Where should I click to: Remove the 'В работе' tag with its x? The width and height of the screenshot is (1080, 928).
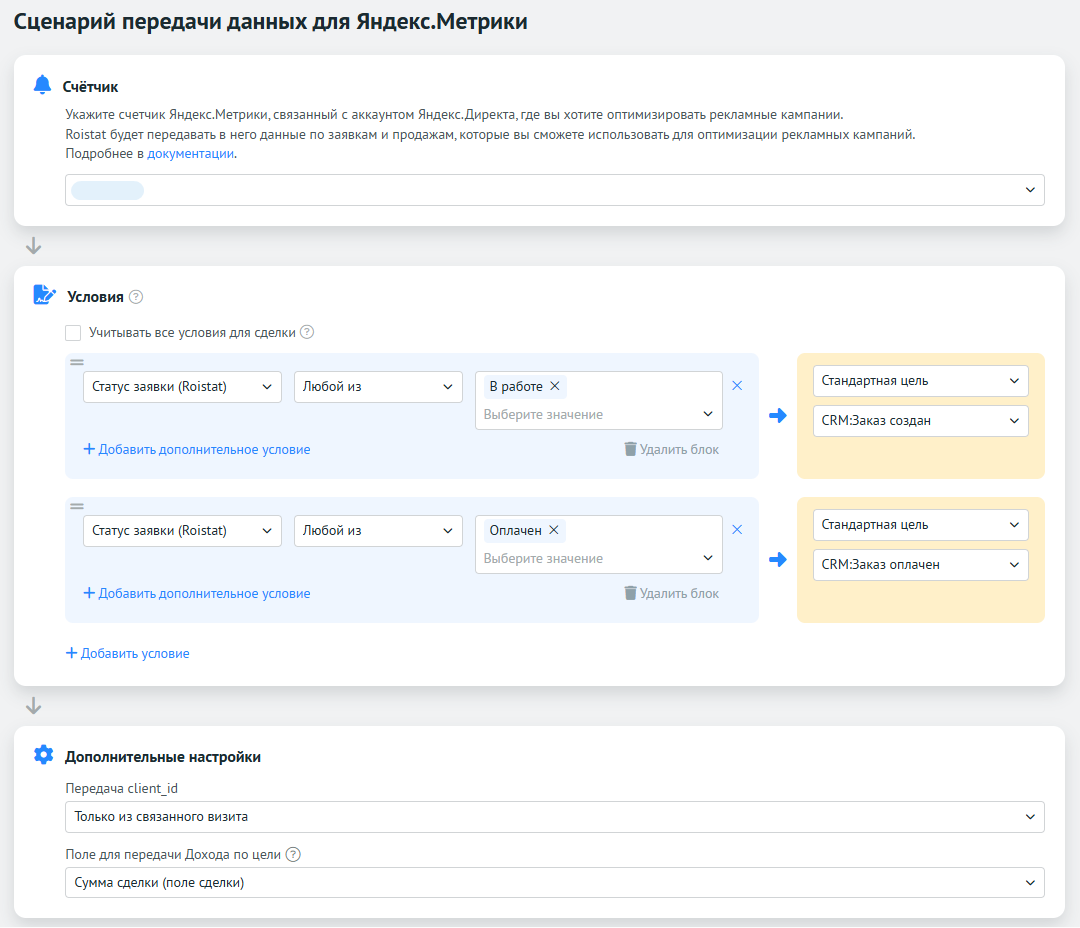554,386
